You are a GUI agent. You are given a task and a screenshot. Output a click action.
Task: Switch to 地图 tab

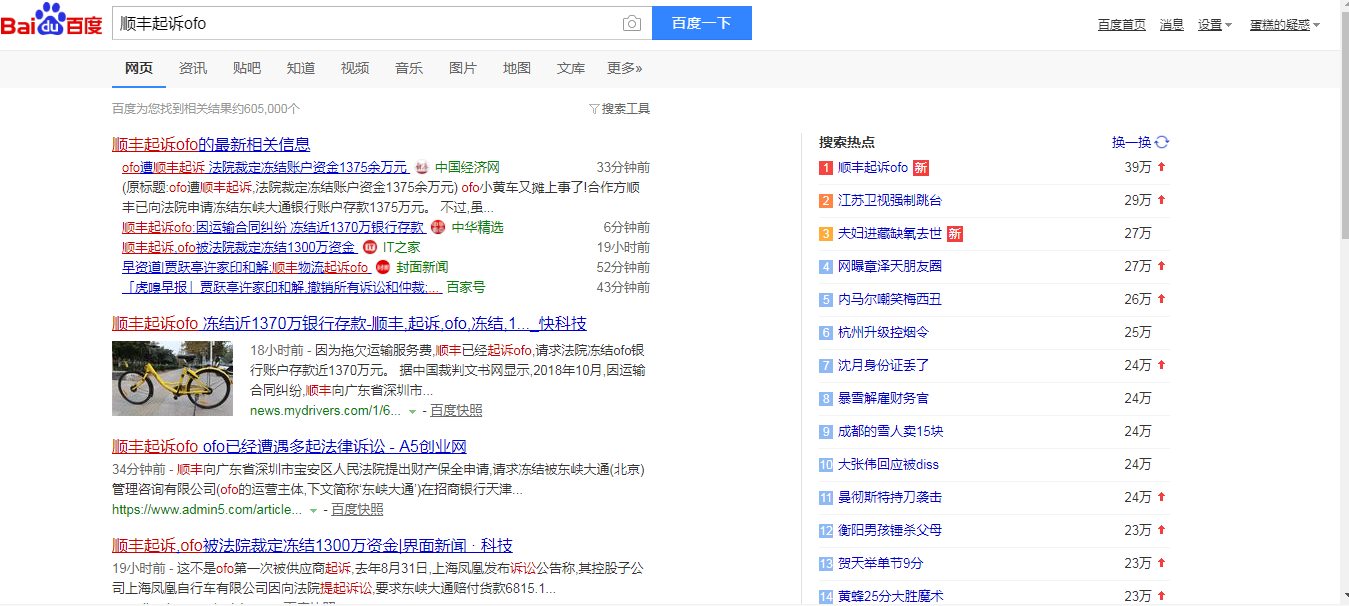pos(517,68)
